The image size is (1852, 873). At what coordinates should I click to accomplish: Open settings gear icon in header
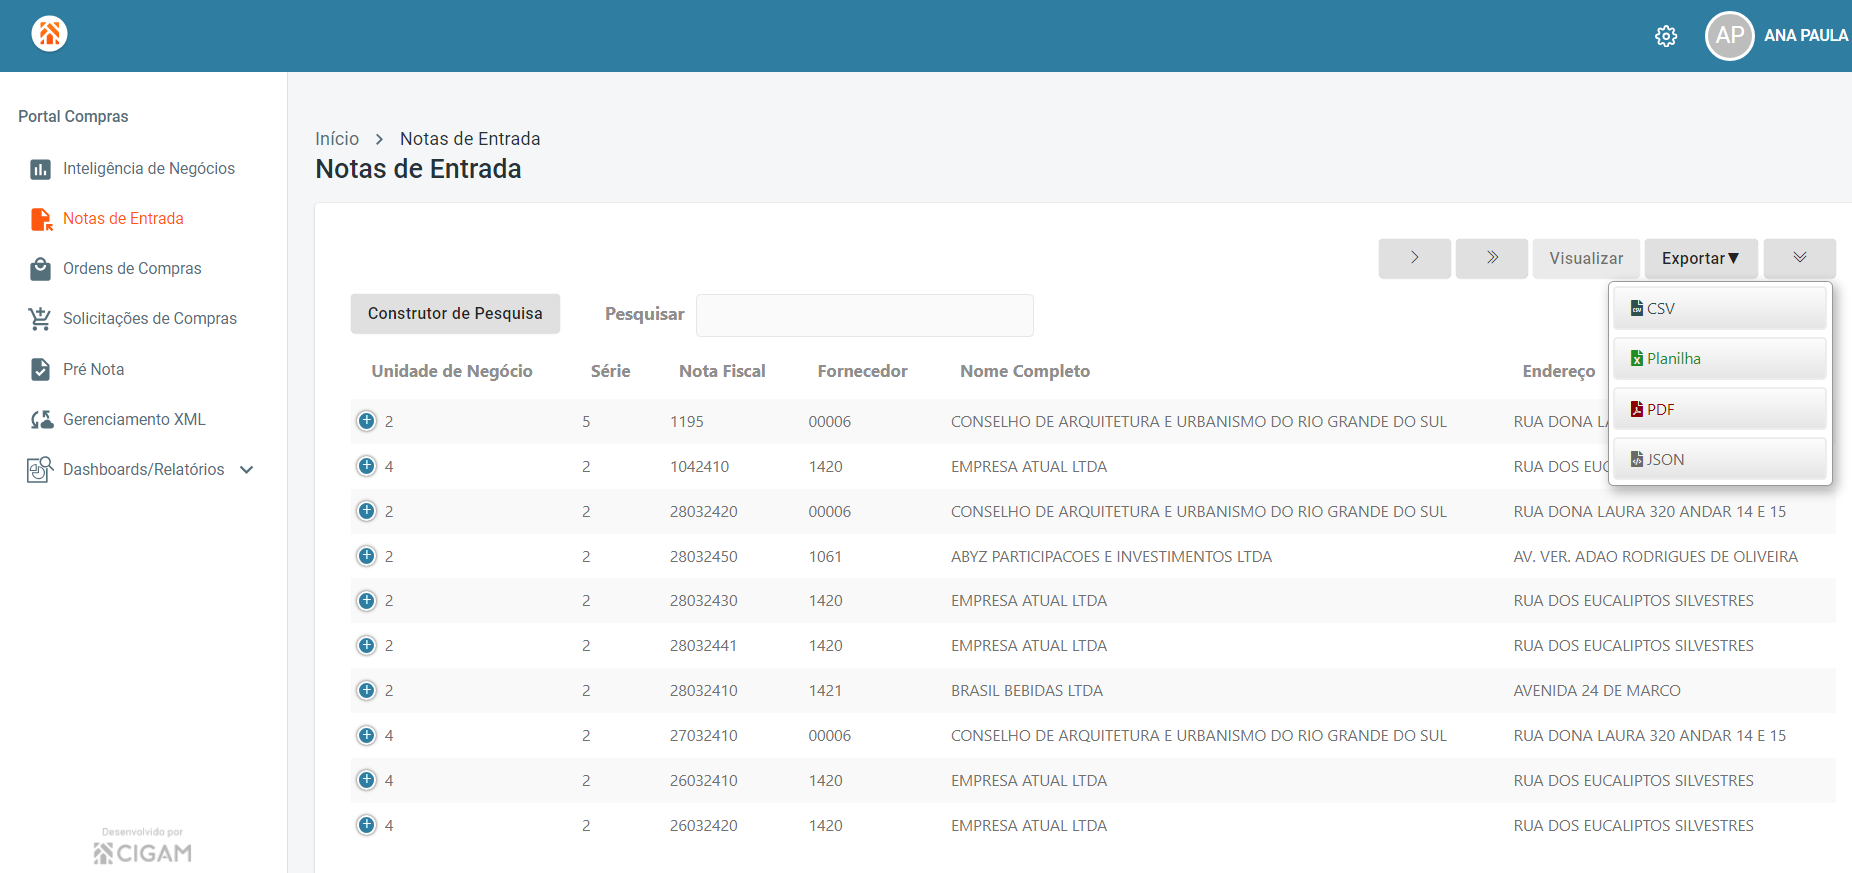pos(1666,36)
